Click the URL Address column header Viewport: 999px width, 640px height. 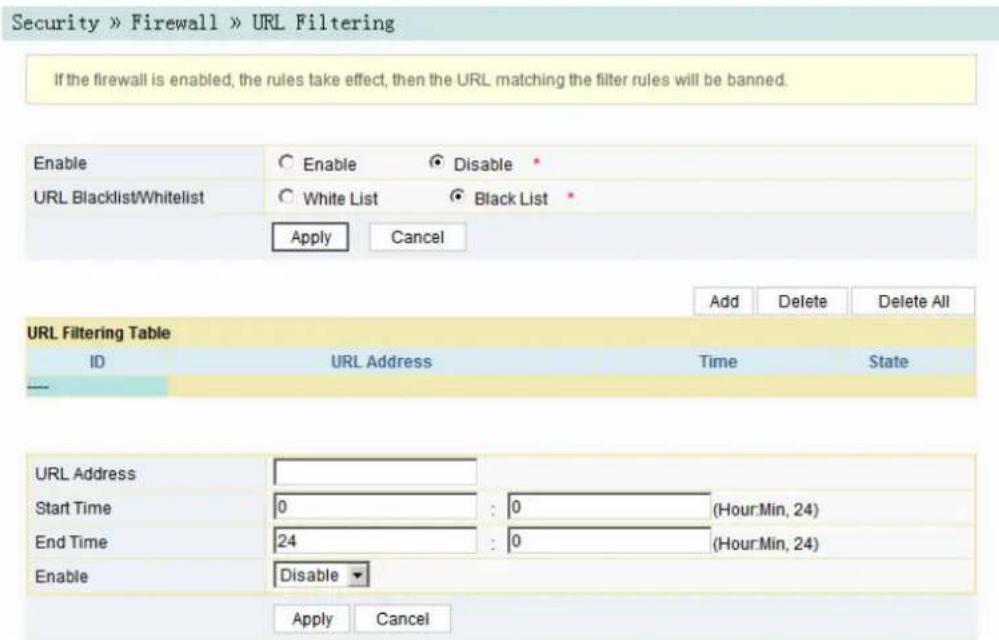tap(381, 362)
